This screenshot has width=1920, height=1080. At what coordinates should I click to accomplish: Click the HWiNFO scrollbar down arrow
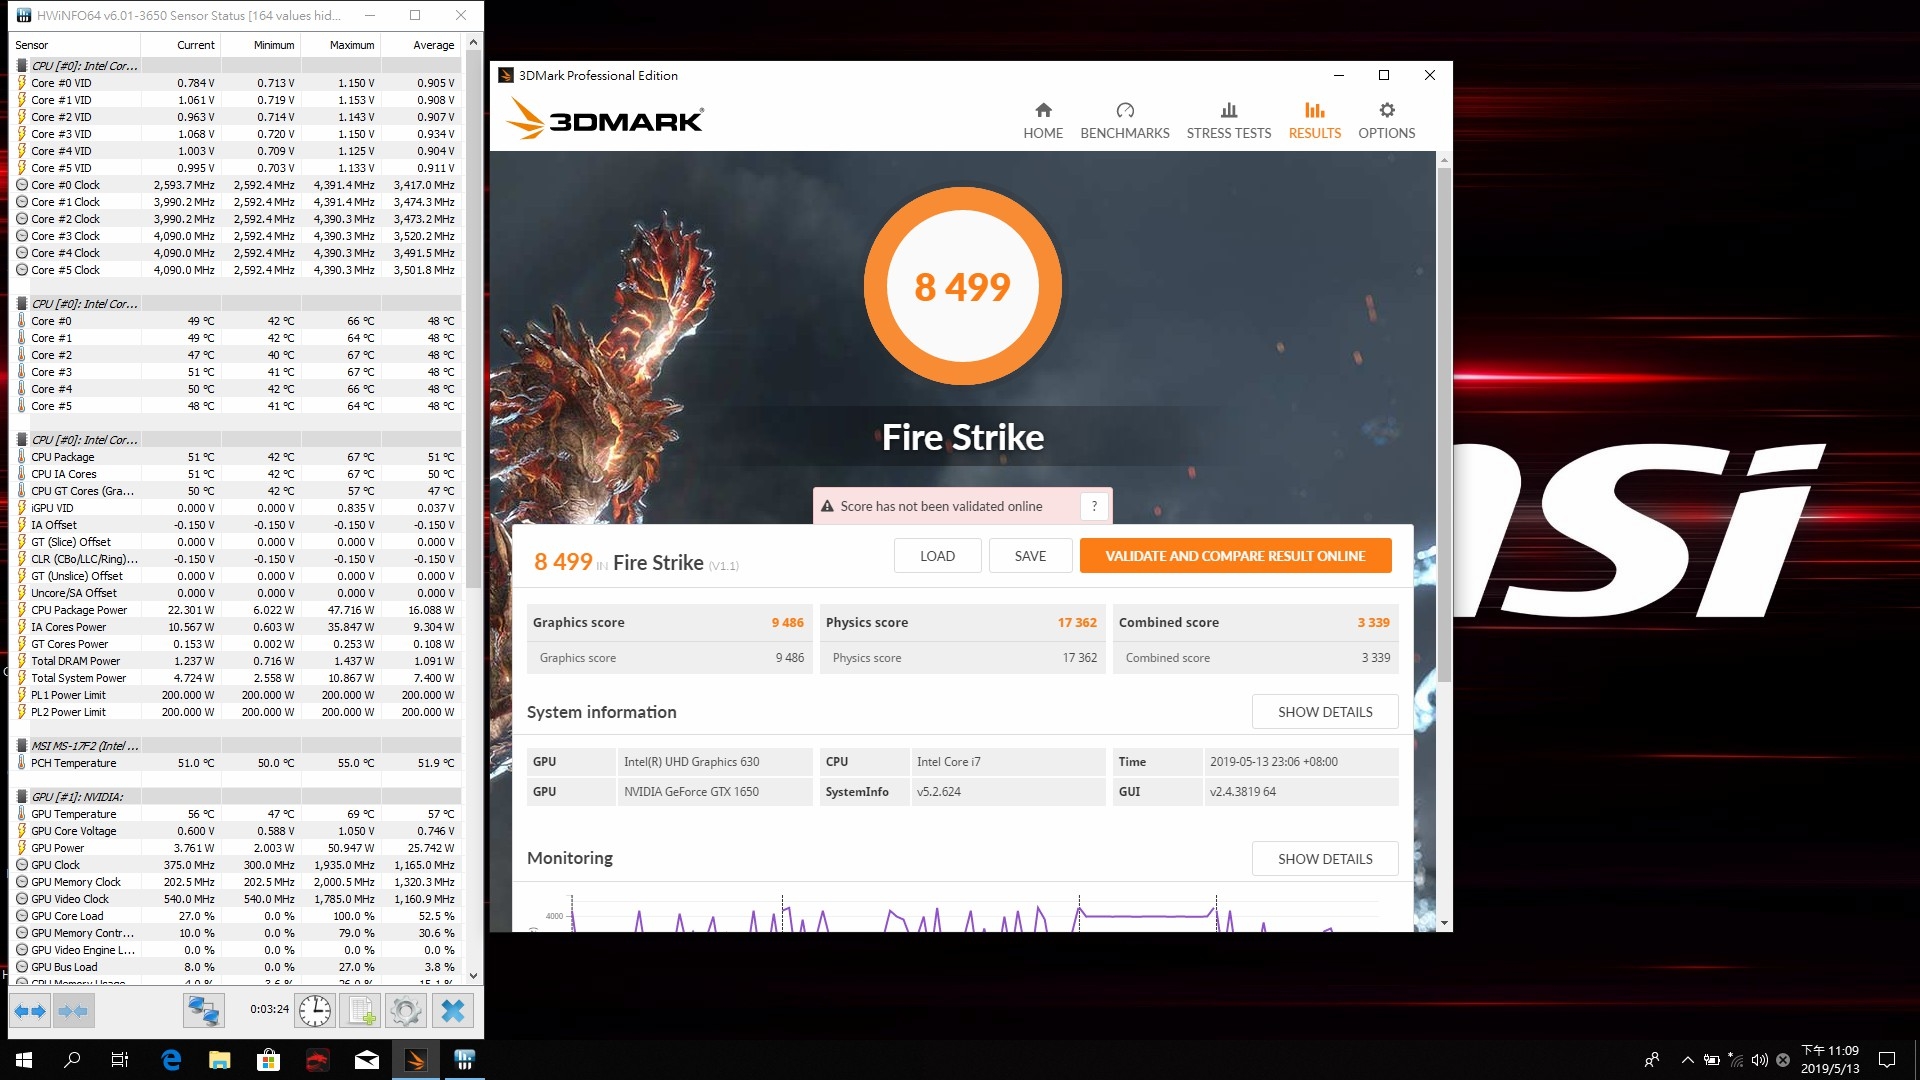click(473, 976)
